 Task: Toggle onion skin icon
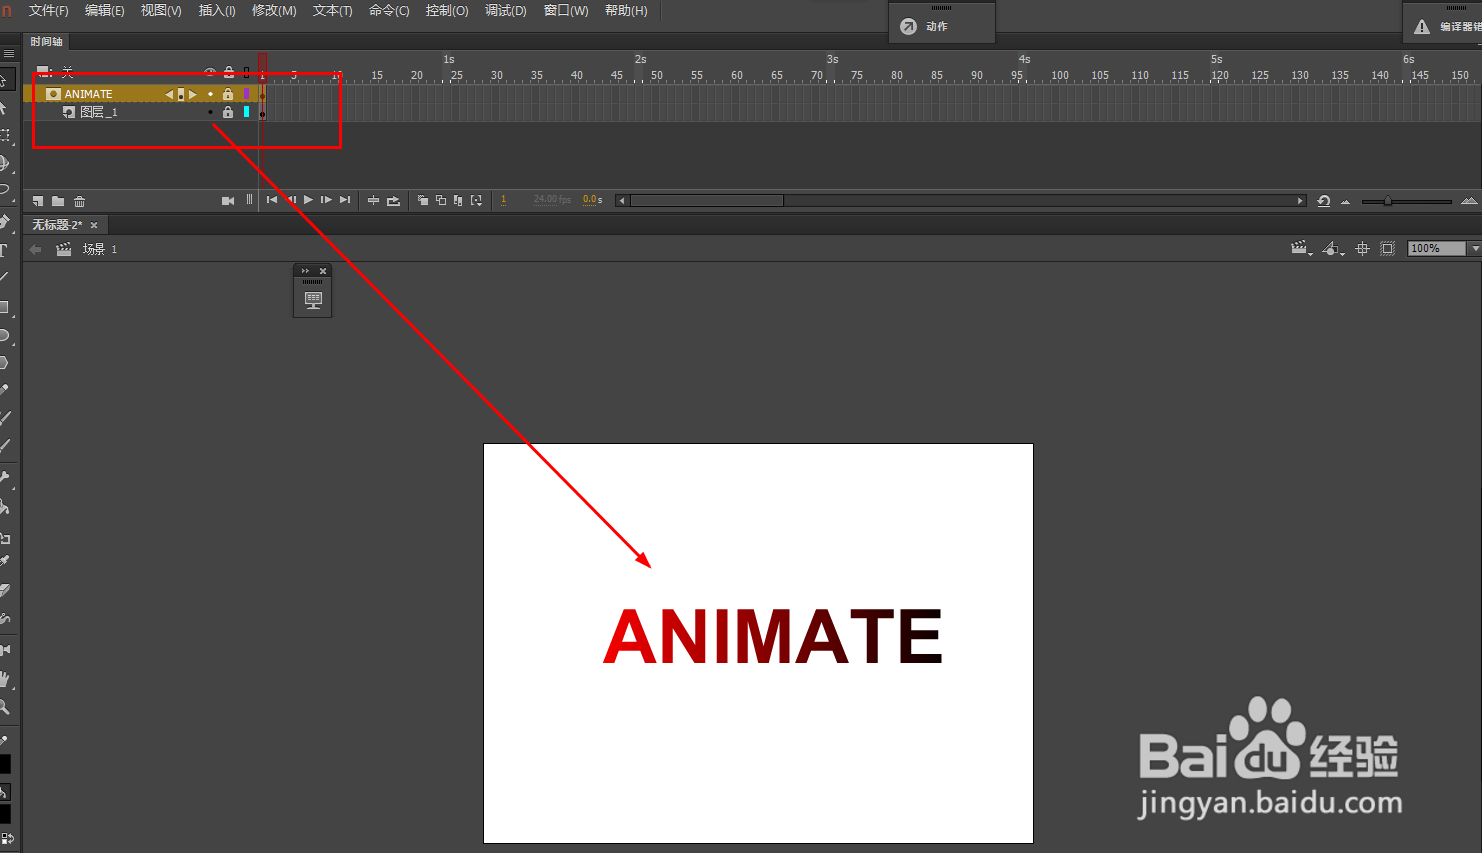(423, 201)
